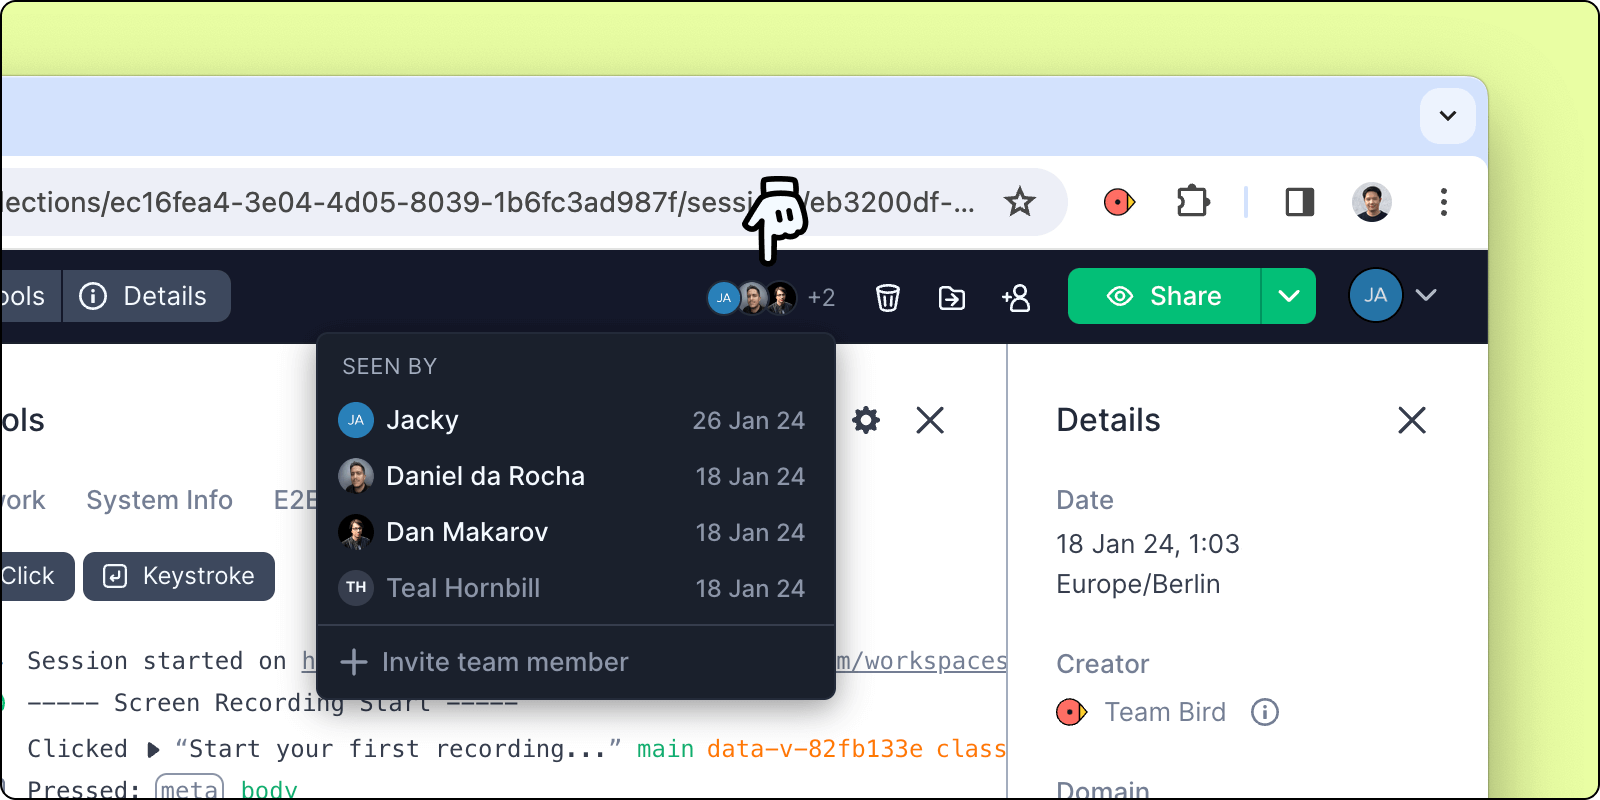Image resolution: width=1600 pixels, height=800 pixels.
Task: Click the add team member icon
Action: click(x=1016, y=298)
